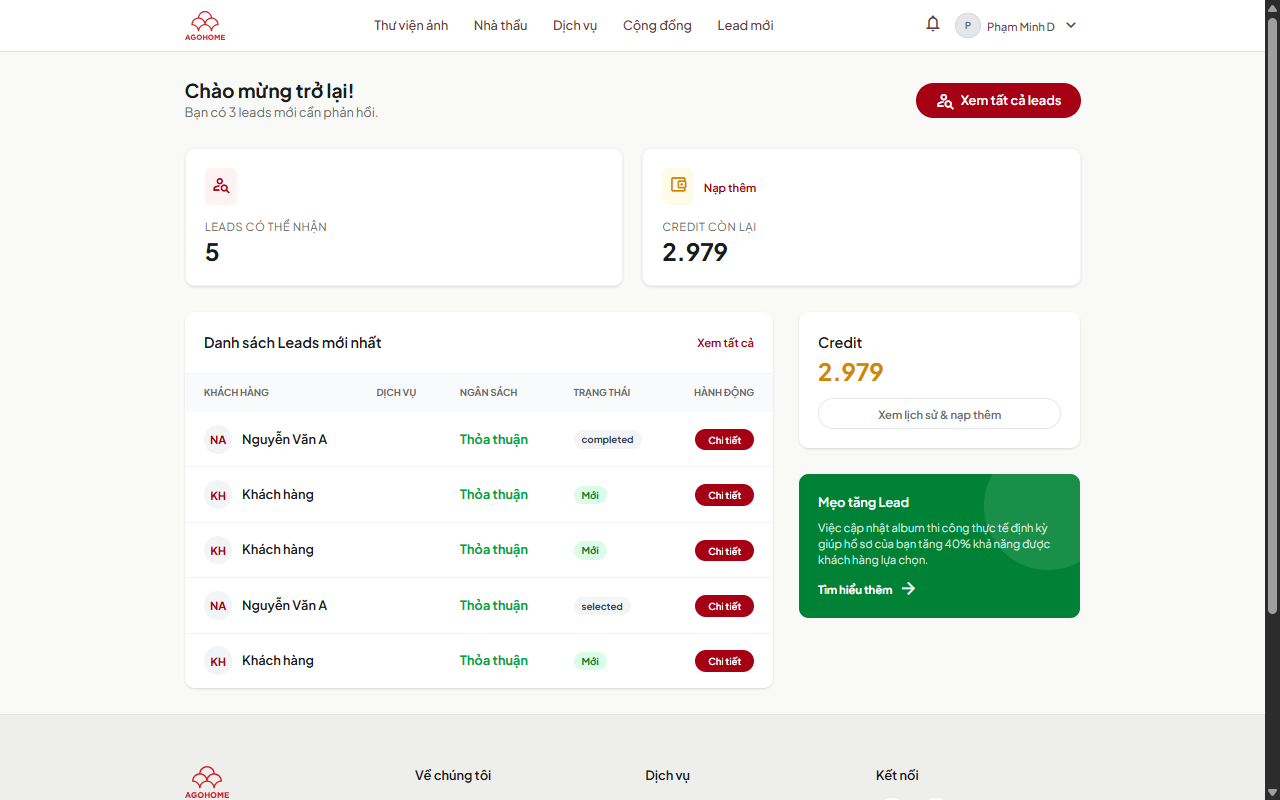1280x800 pixels.
Task: Click TRẠNG THÁI column header
Action: pos(601,393)
